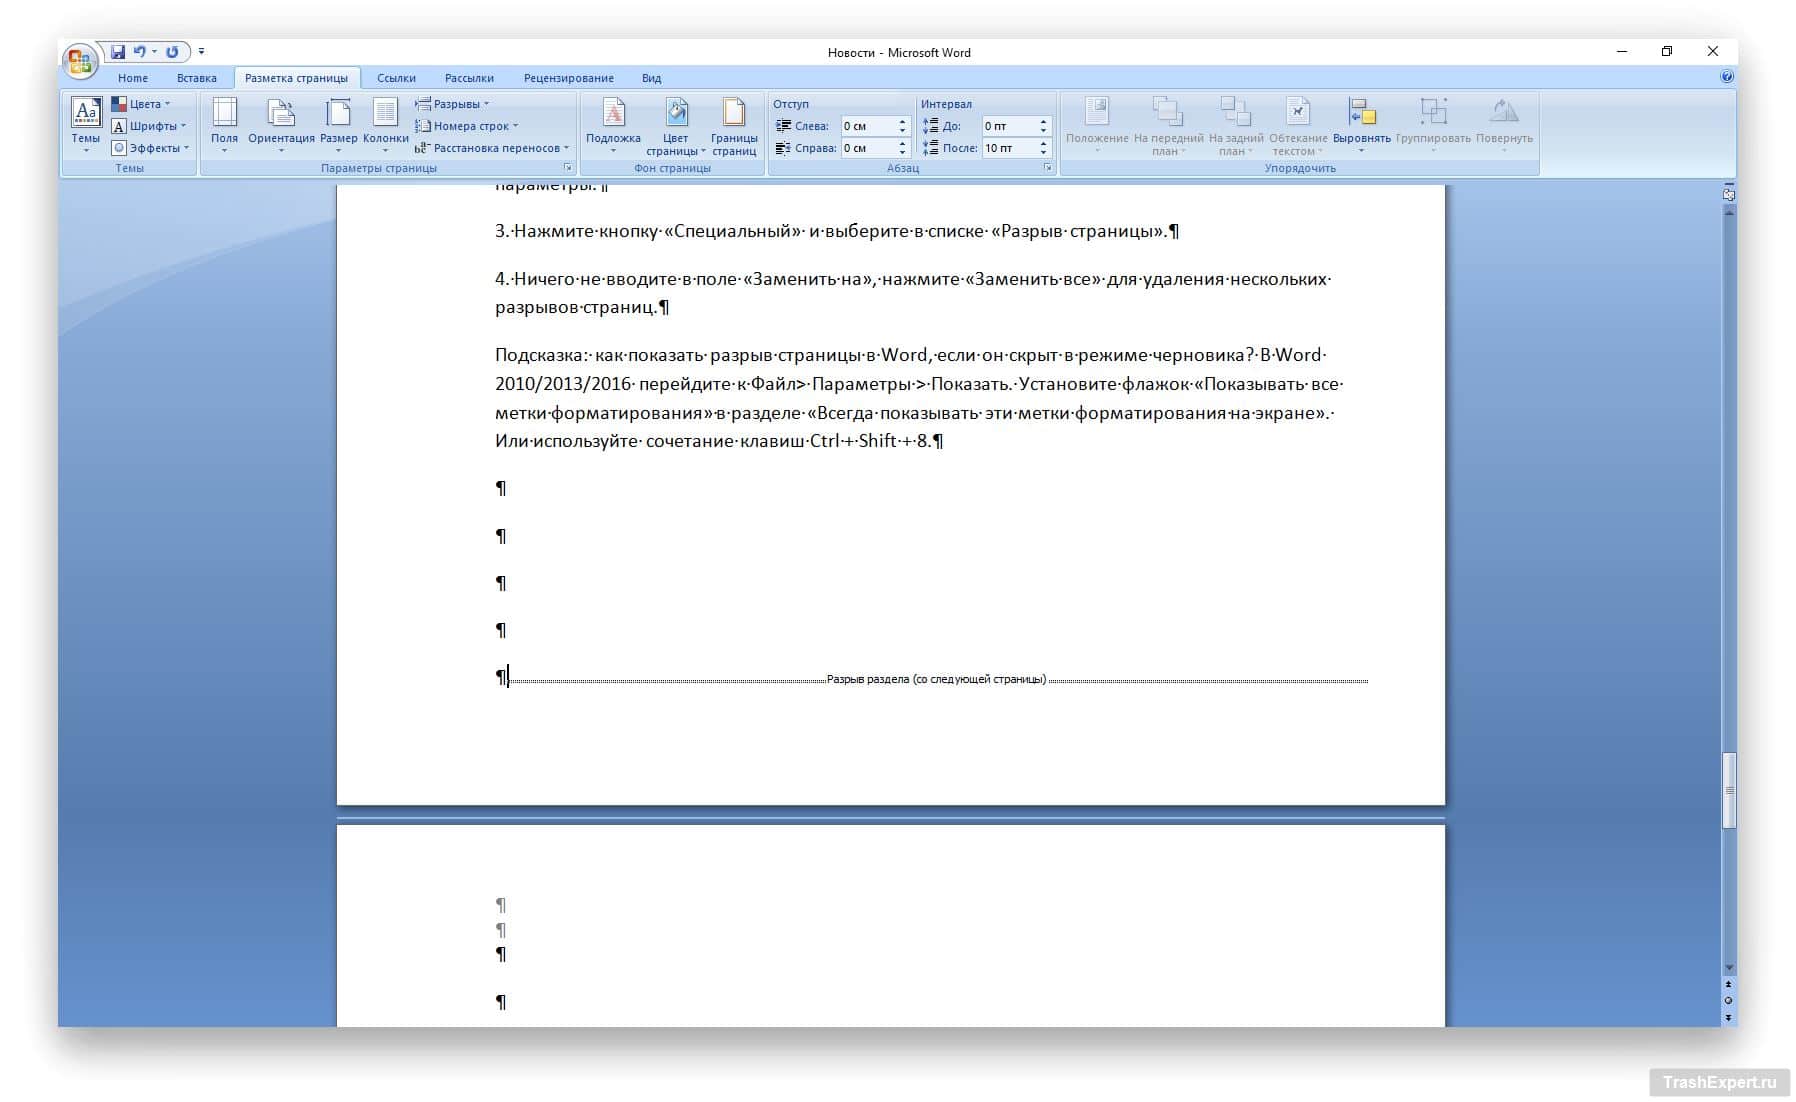The width and height of the screenshot is (1796, 1102).
Task: Switch to the Вид tab
Action: click(x=651, y=78)
